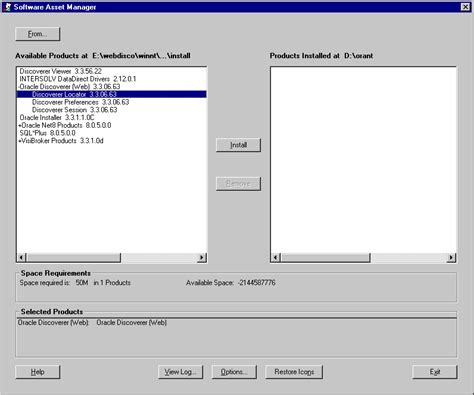Open the Options... dialog
This screenshot has height=395, width=474.
tap(234, 372)
